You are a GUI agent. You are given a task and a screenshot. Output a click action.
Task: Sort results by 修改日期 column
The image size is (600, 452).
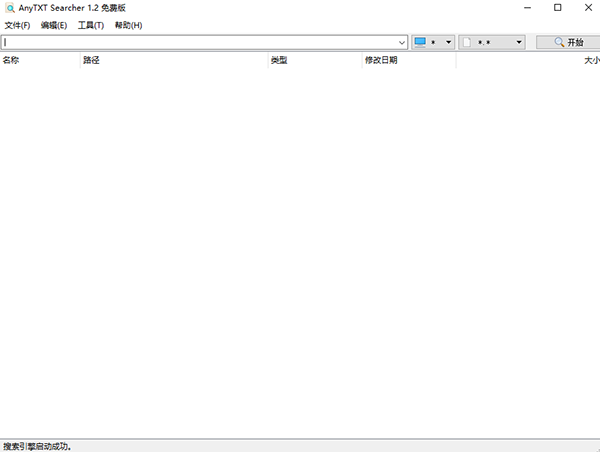click(x=409, y=60)
